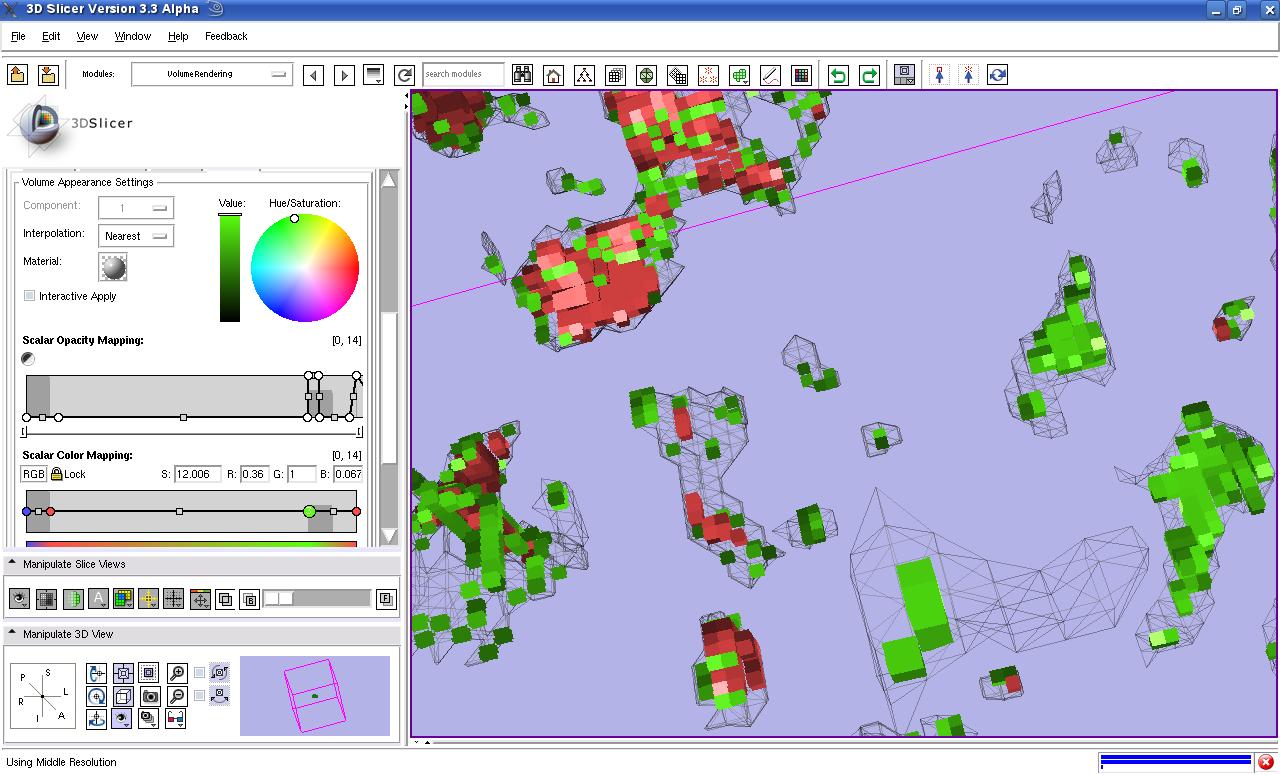This screenshot has width=1280, height=775.
Task: Open the Modules dropdown showing VolumeRendering
Action: tap(211, 74)
